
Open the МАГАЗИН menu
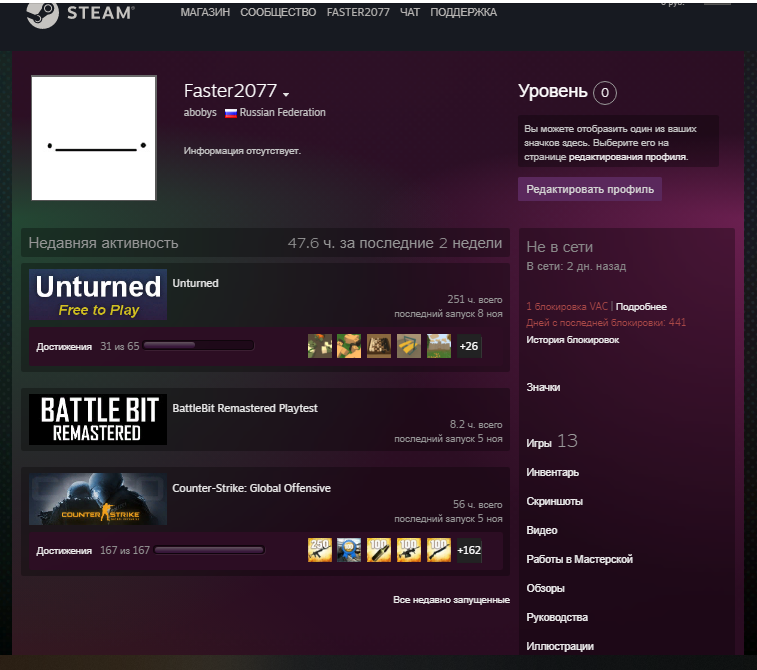[205, 13]
